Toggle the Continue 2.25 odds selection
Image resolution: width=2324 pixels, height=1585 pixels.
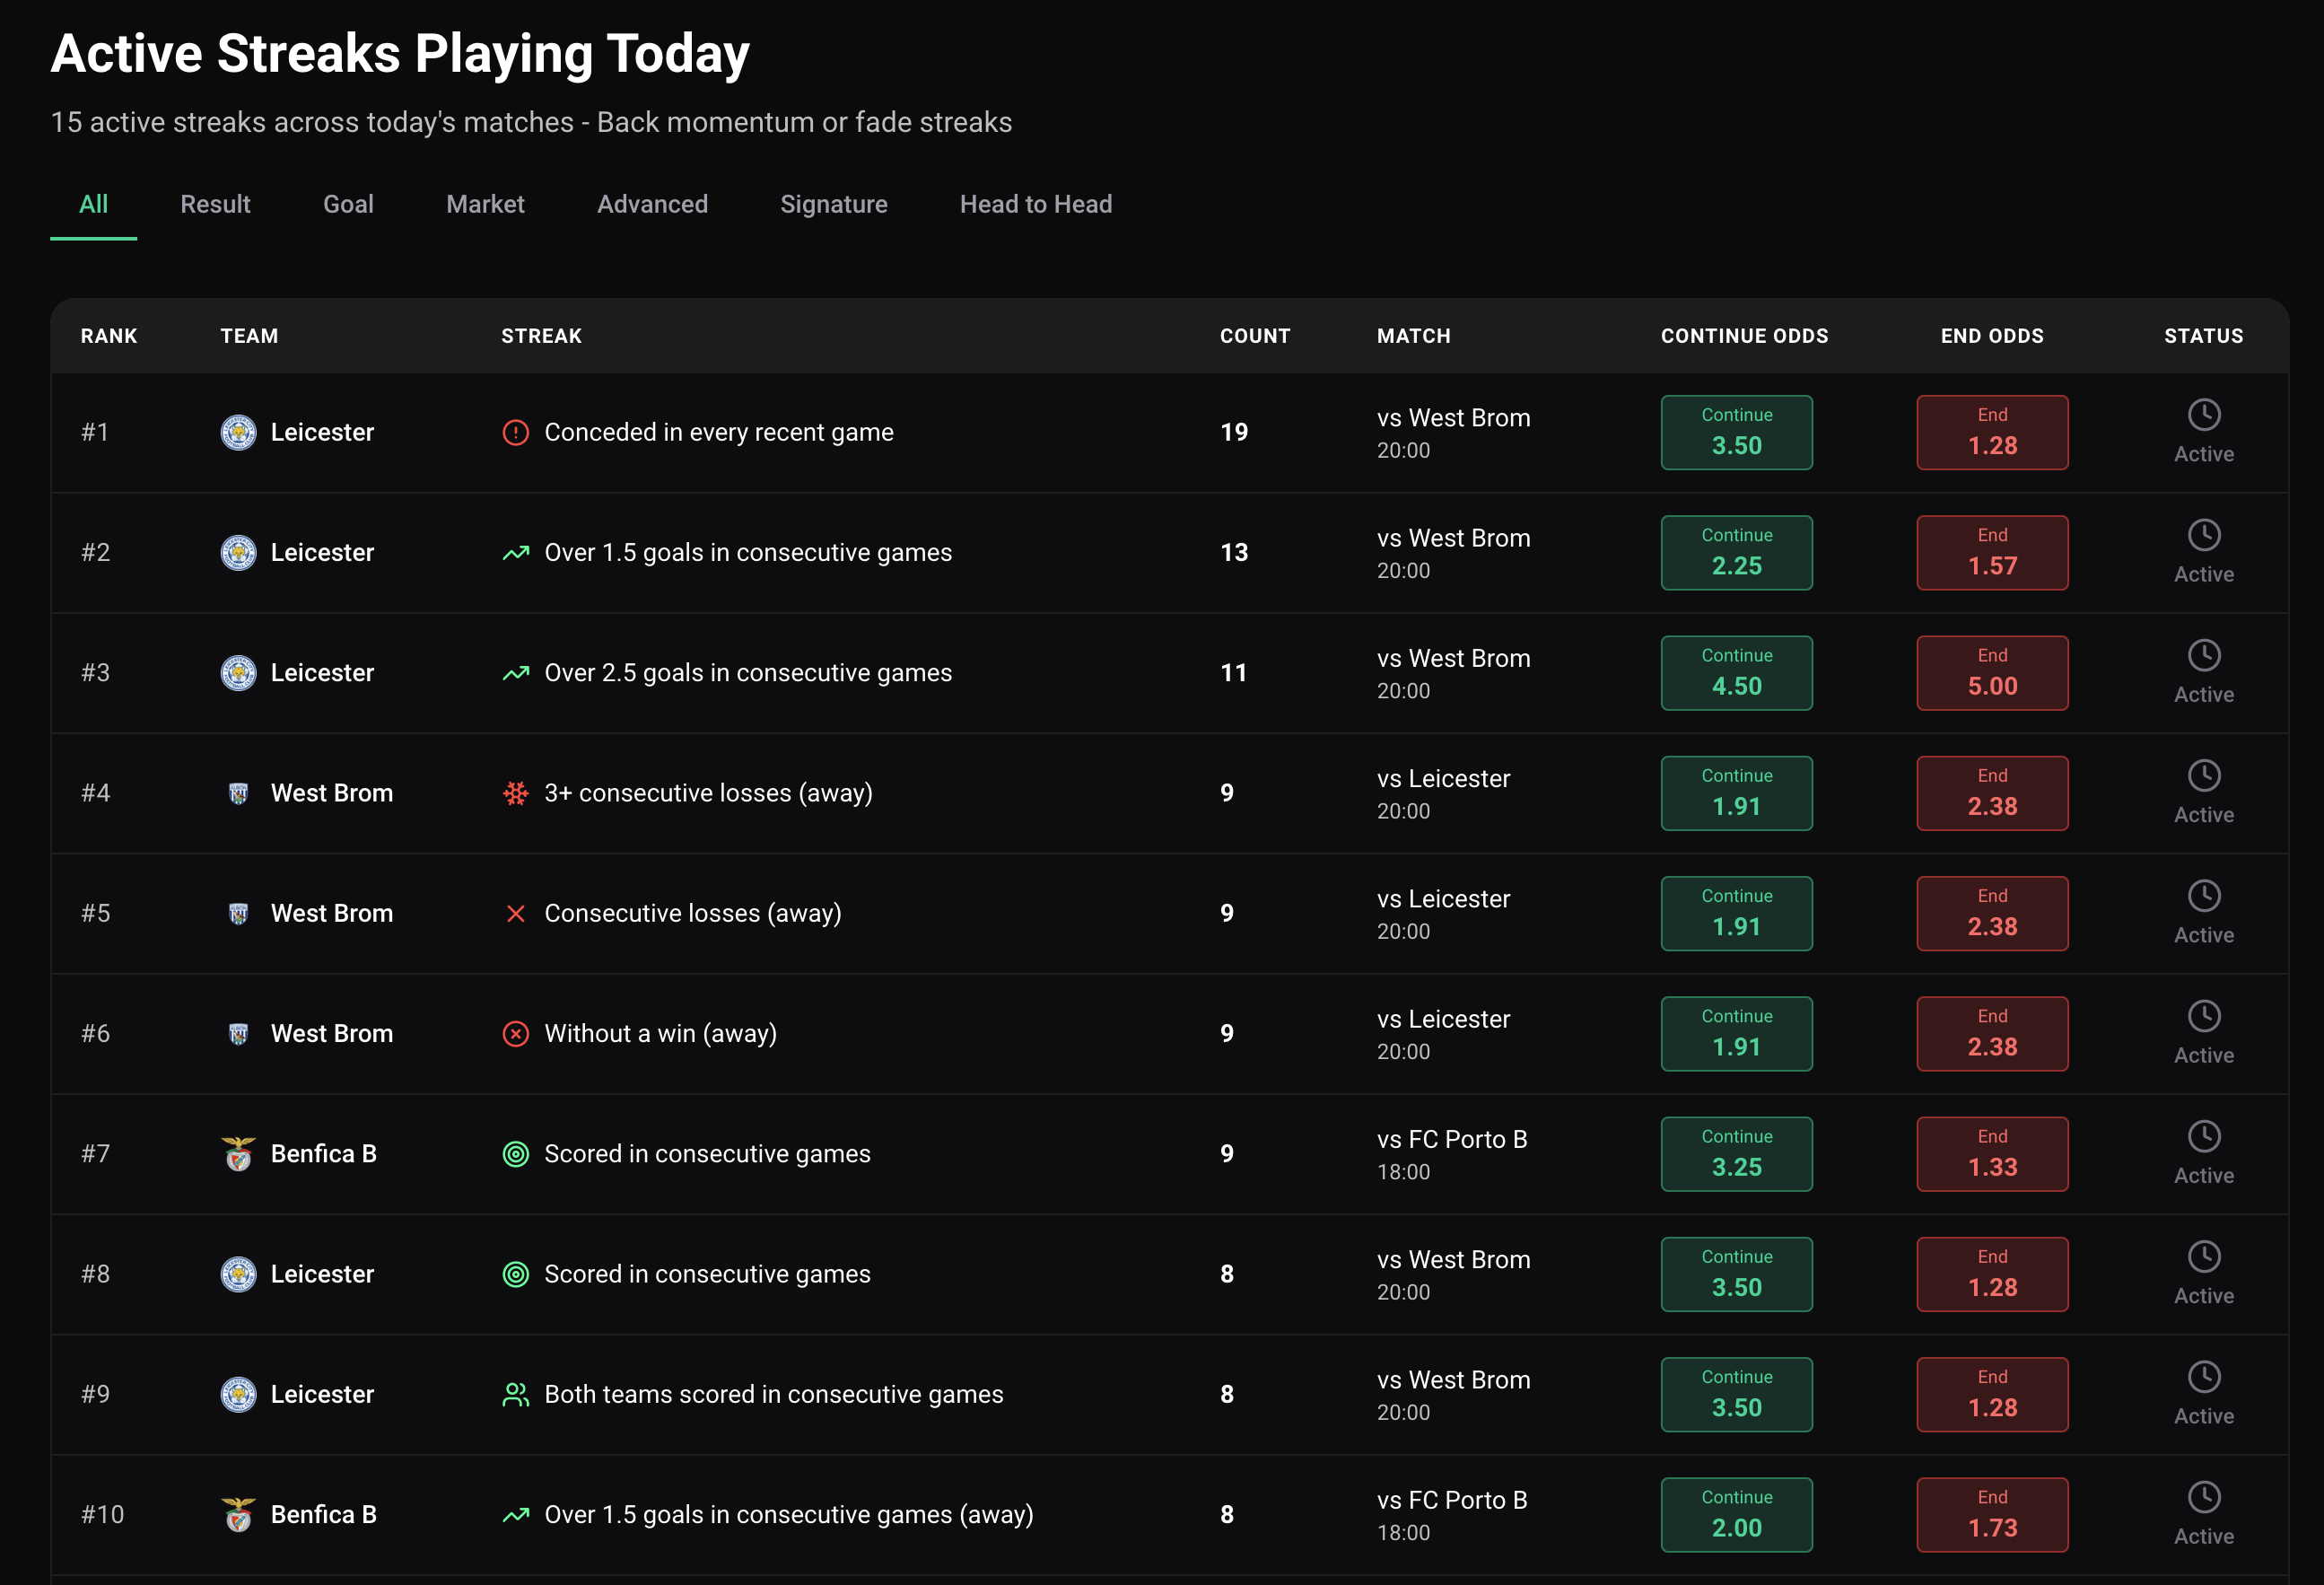1737,552
